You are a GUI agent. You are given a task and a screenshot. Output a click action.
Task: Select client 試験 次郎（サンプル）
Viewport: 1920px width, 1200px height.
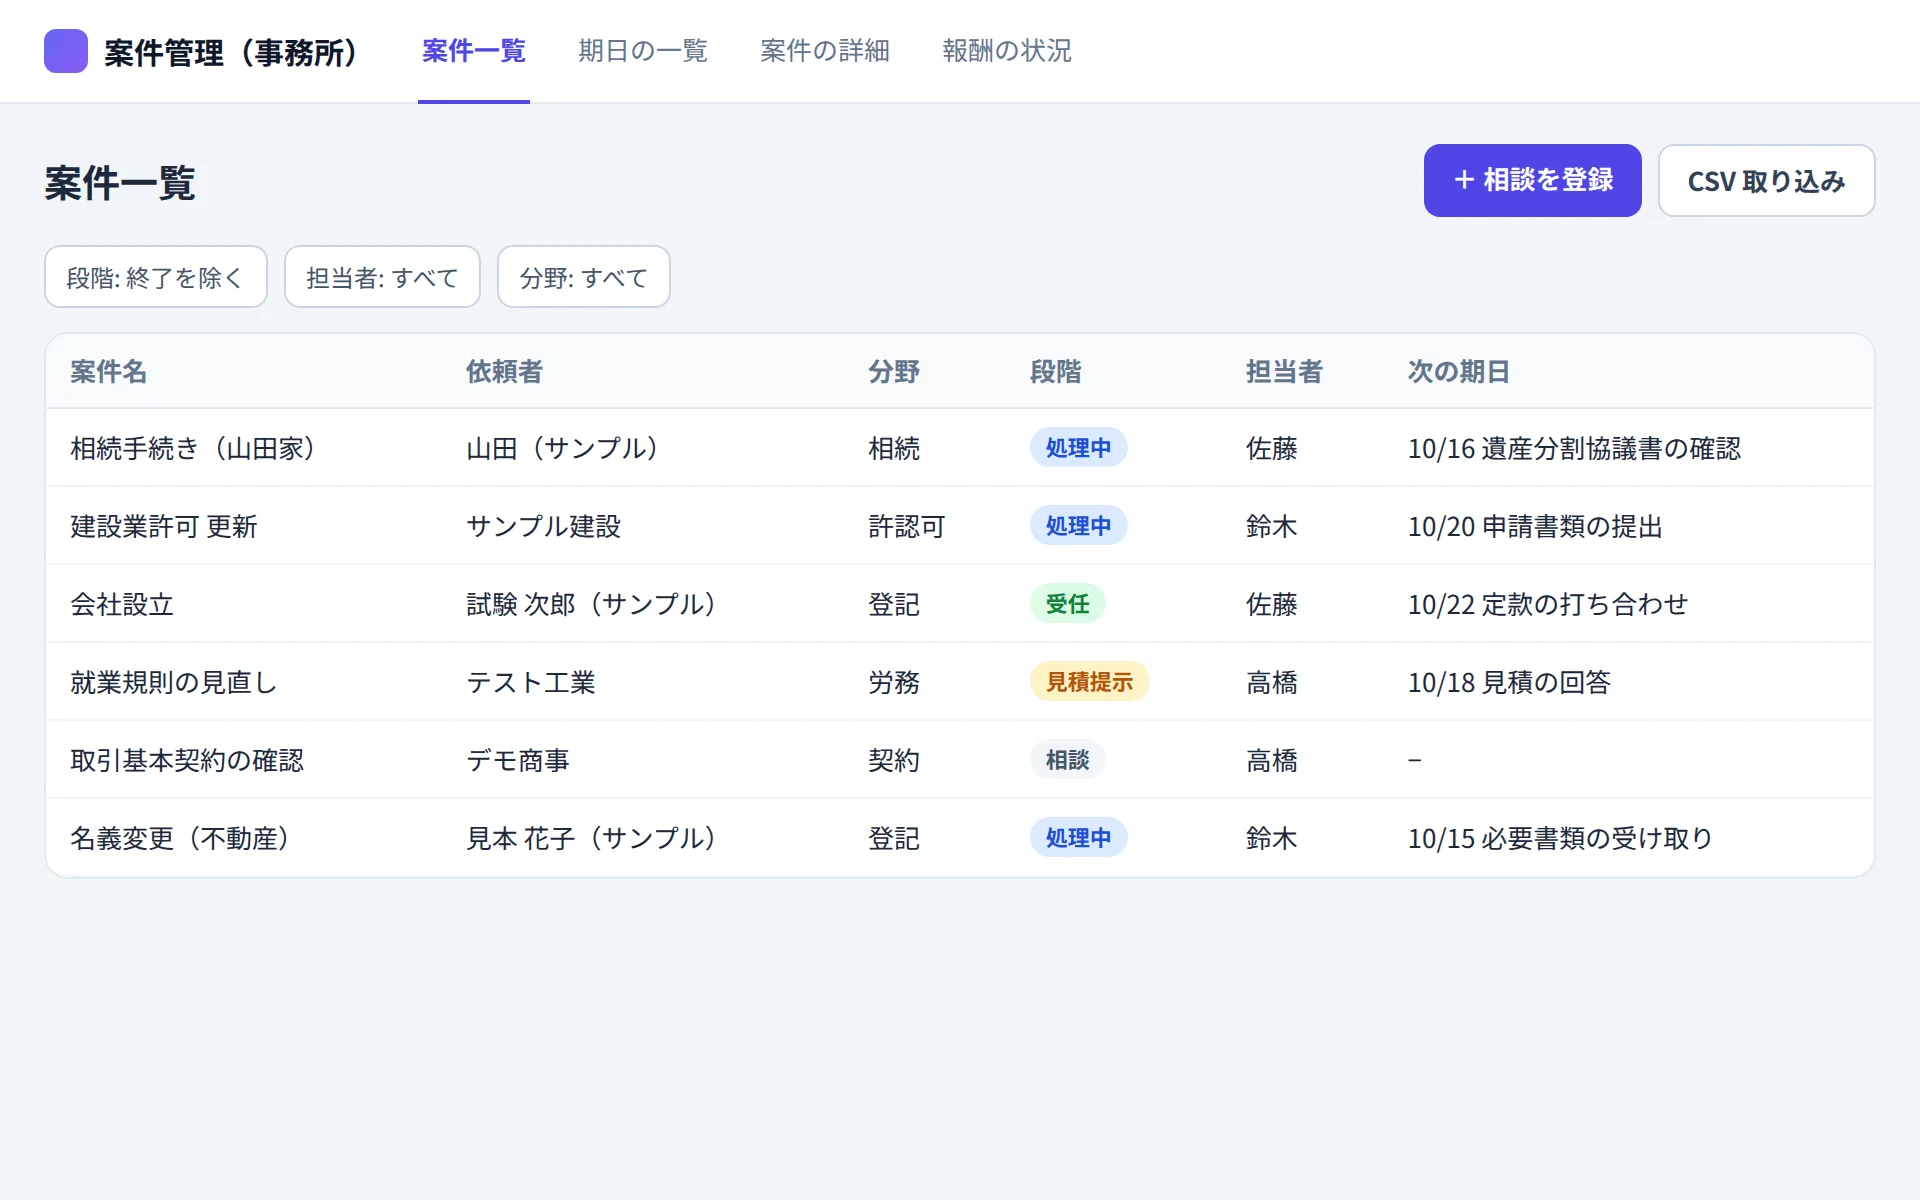tap(591, 604)
